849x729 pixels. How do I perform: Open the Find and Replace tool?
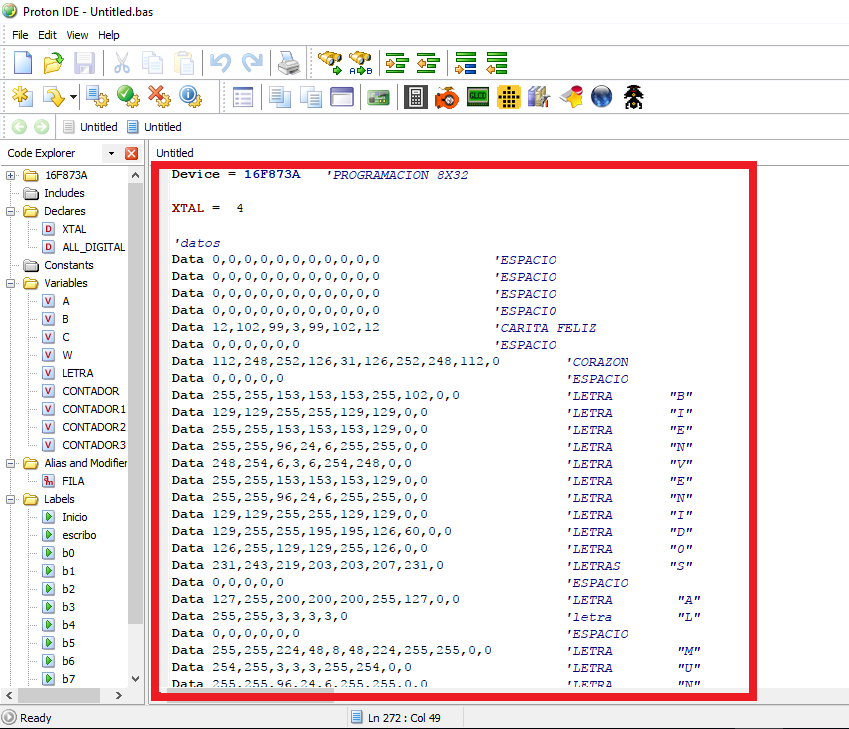(359, 62)
